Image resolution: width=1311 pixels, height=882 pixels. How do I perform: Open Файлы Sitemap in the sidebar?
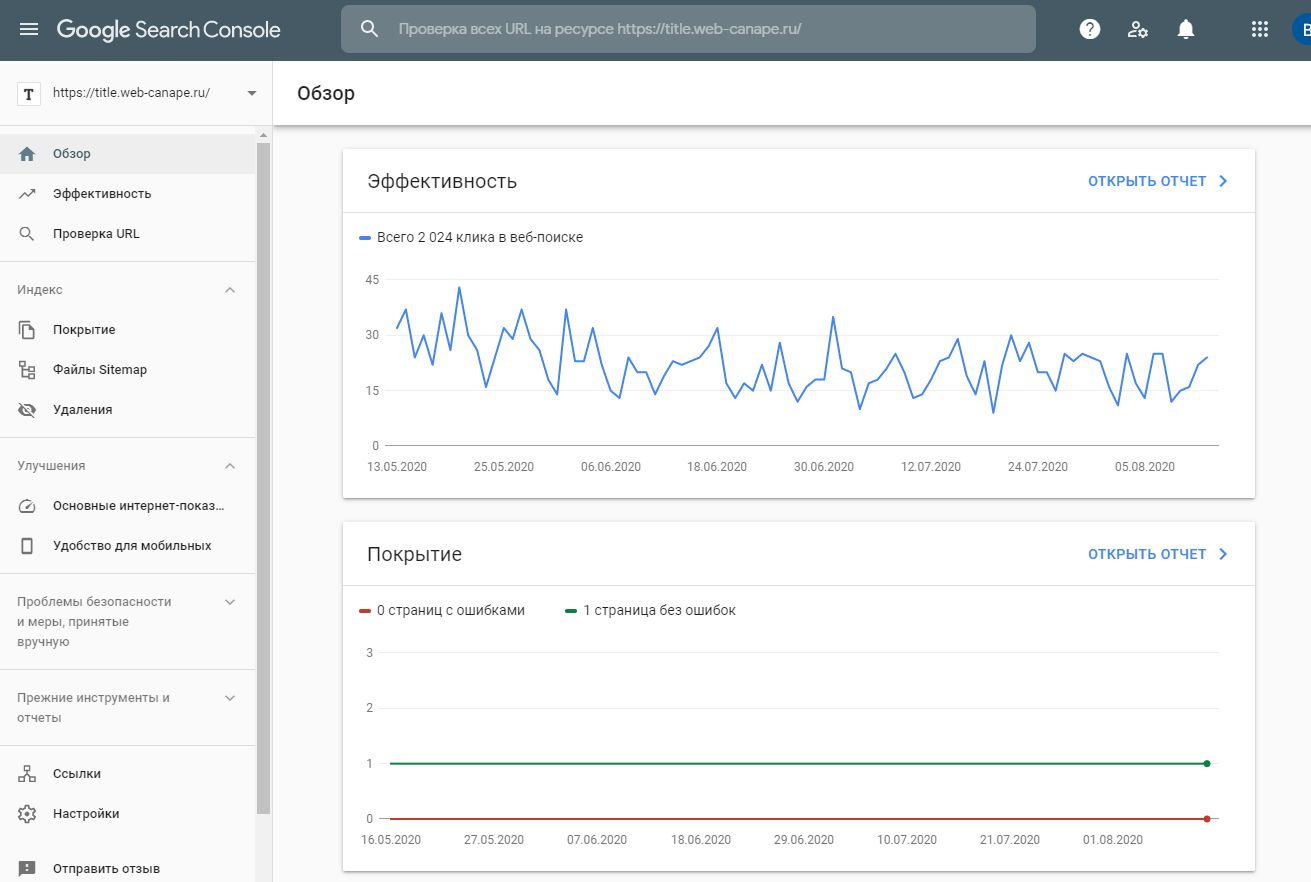pos(128,370)
